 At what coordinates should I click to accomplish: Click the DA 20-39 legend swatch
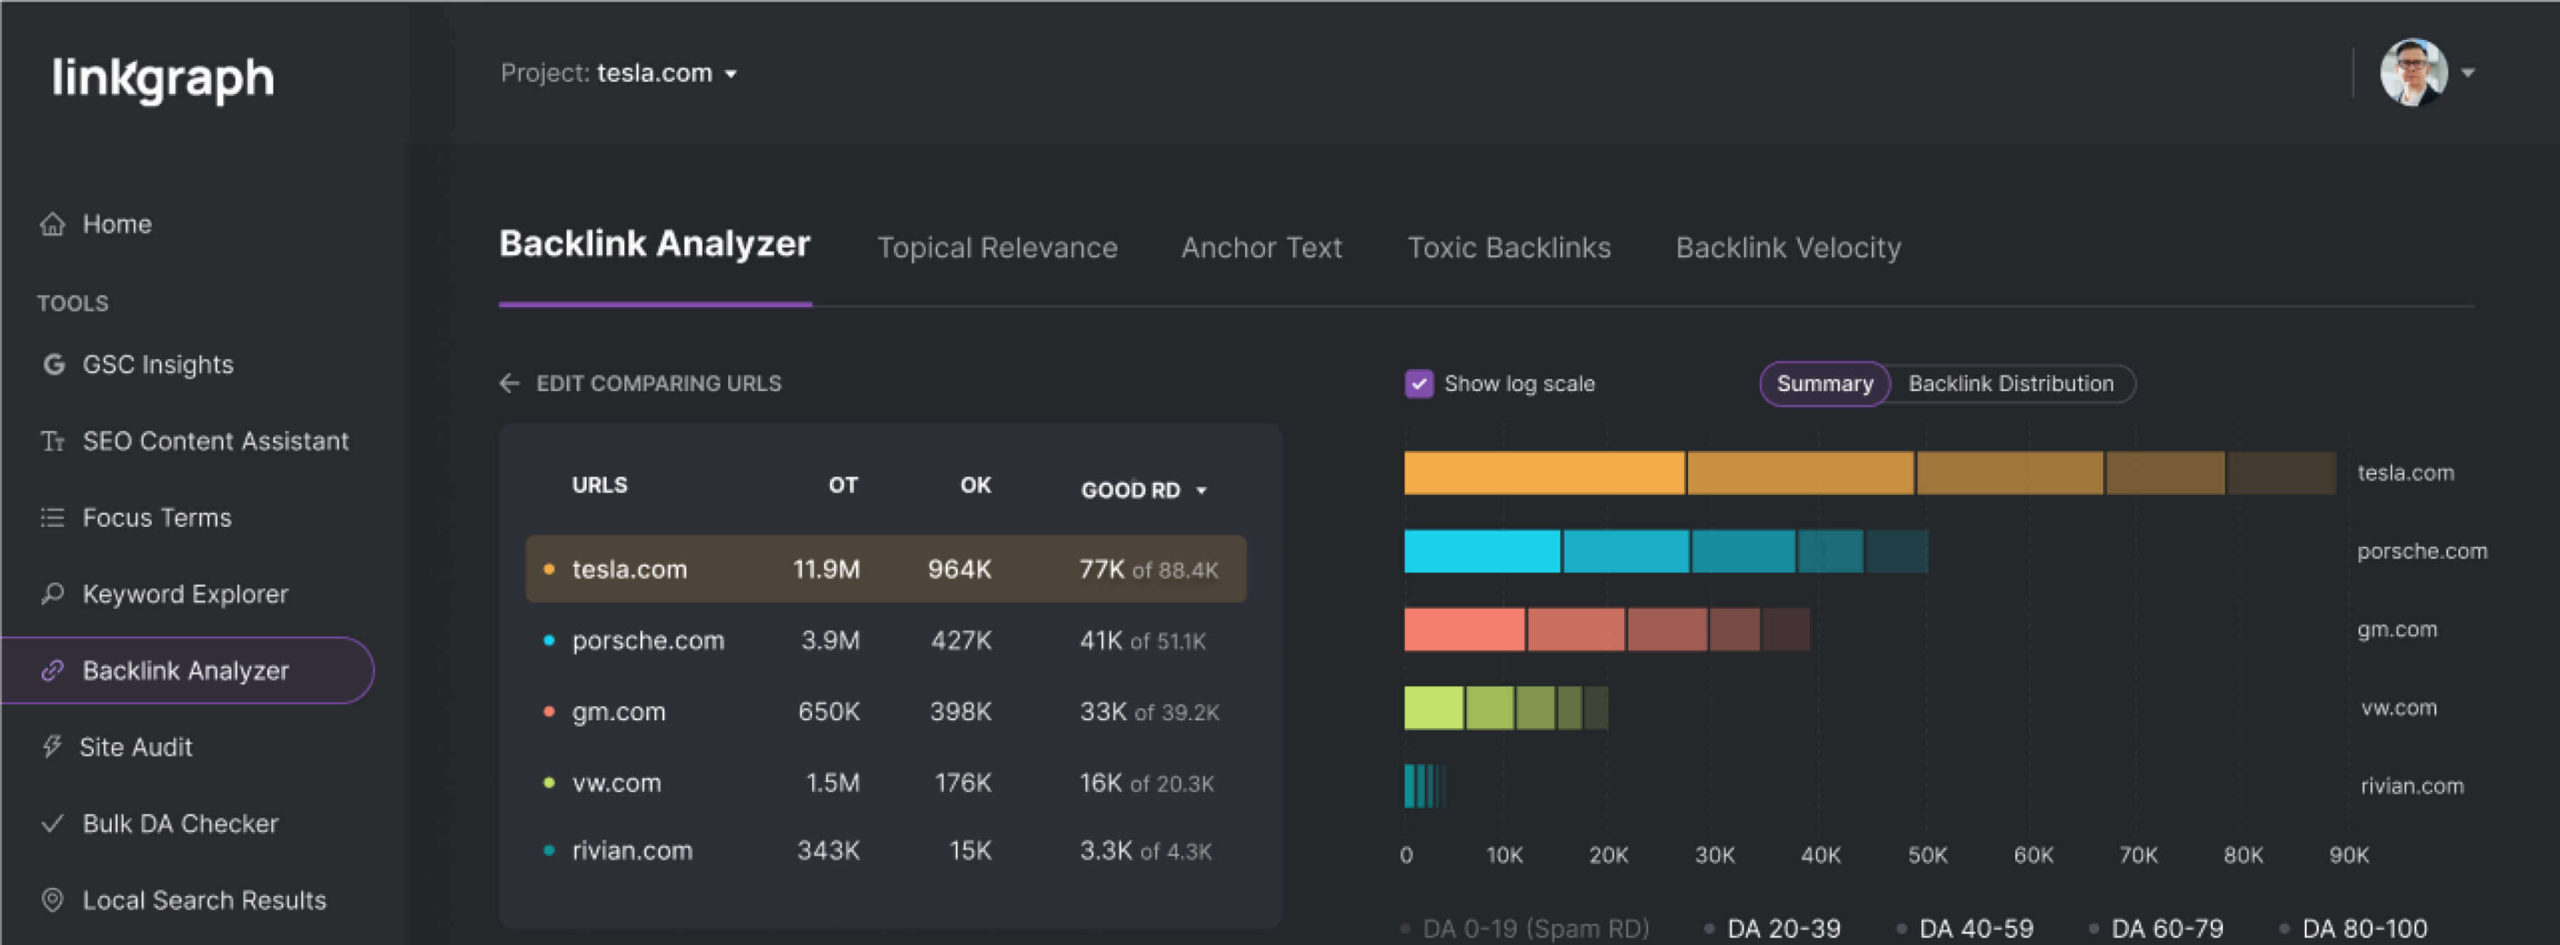[1709, 929]
